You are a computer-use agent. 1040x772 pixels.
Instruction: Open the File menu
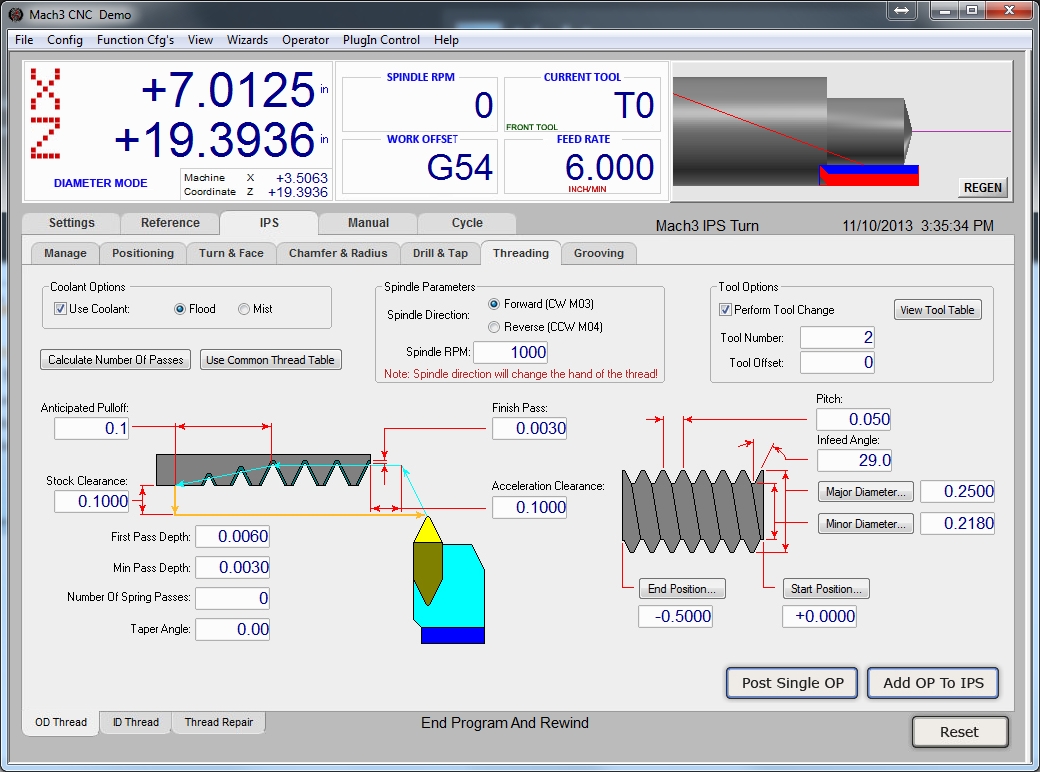tap(24, 40)
